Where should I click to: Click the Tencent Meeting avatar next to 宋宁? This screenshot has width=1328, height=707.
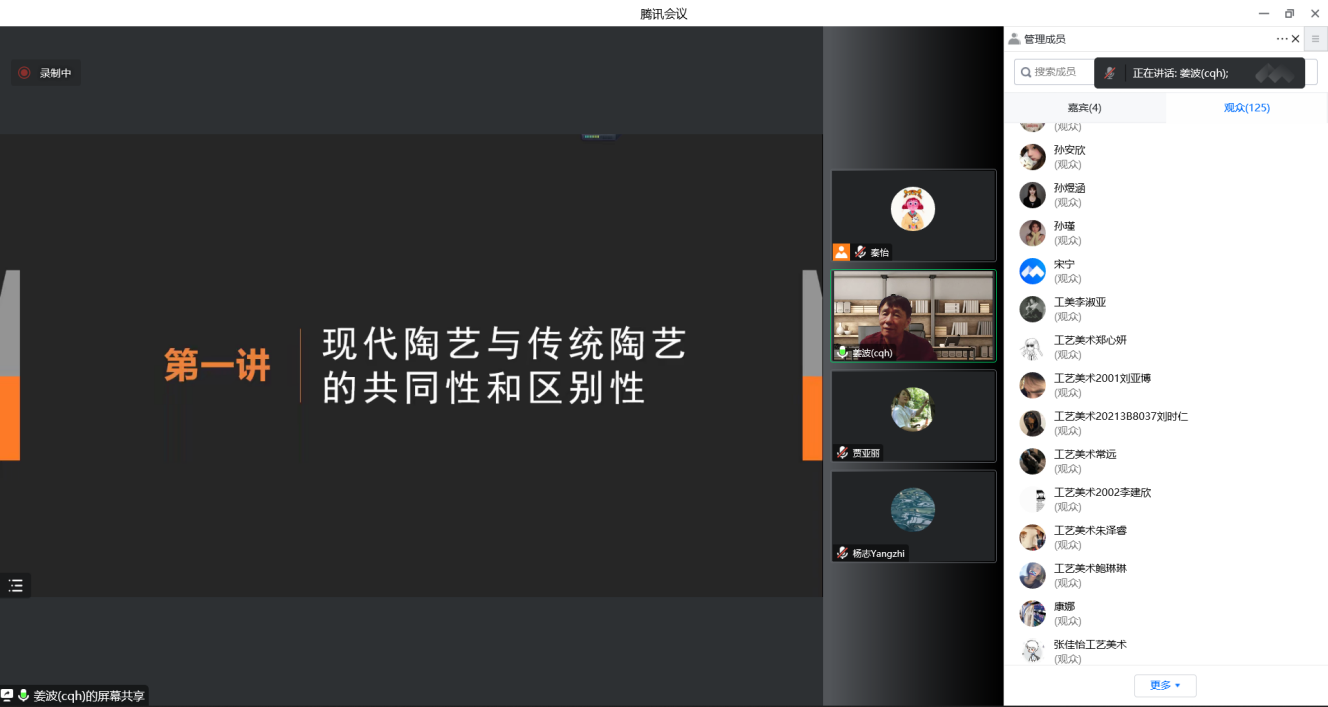(x=1032, y=271)
